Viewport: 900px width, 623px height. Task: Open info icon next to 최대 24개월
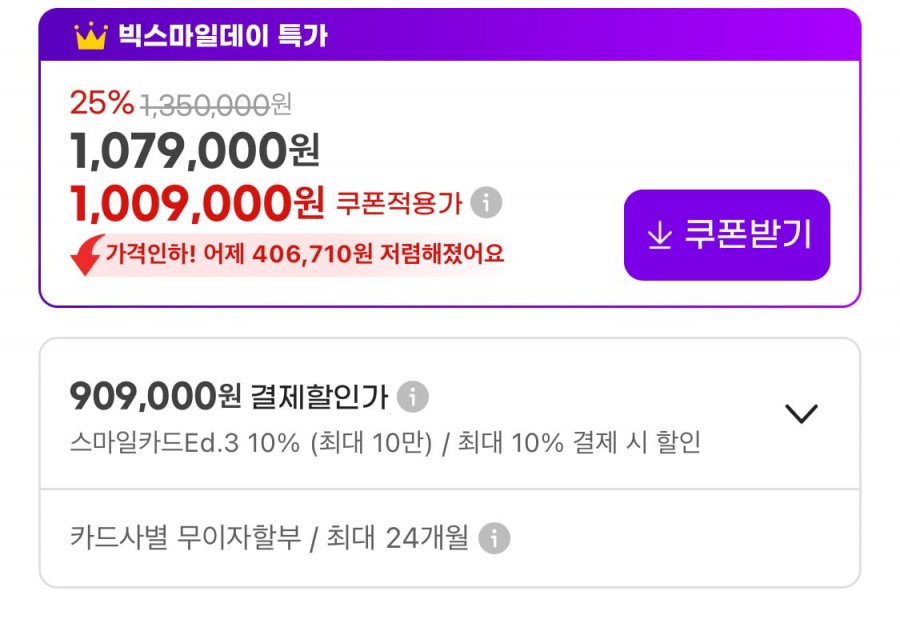pyautogui.click(x=494, y=538)
